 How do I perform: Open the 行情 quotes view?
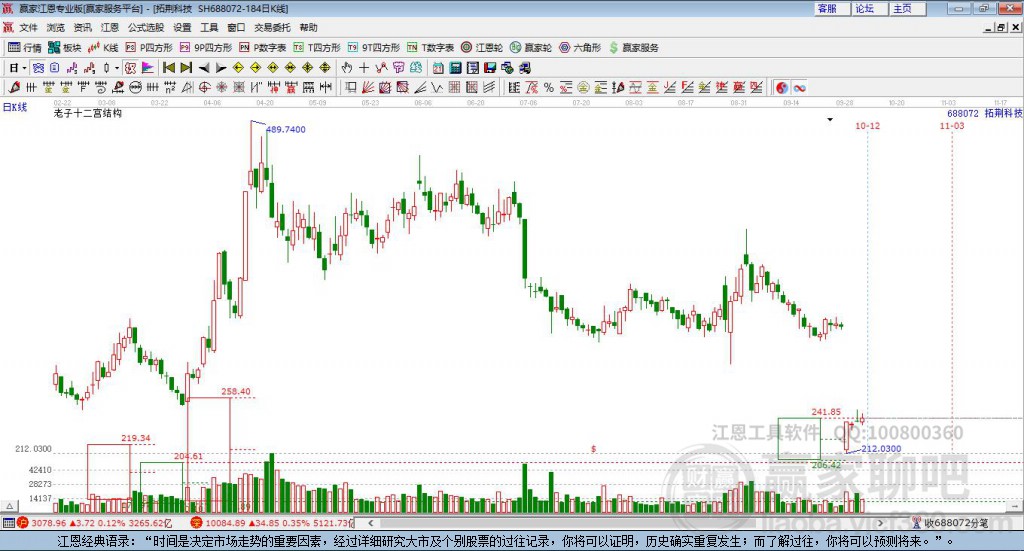point(25,48)
